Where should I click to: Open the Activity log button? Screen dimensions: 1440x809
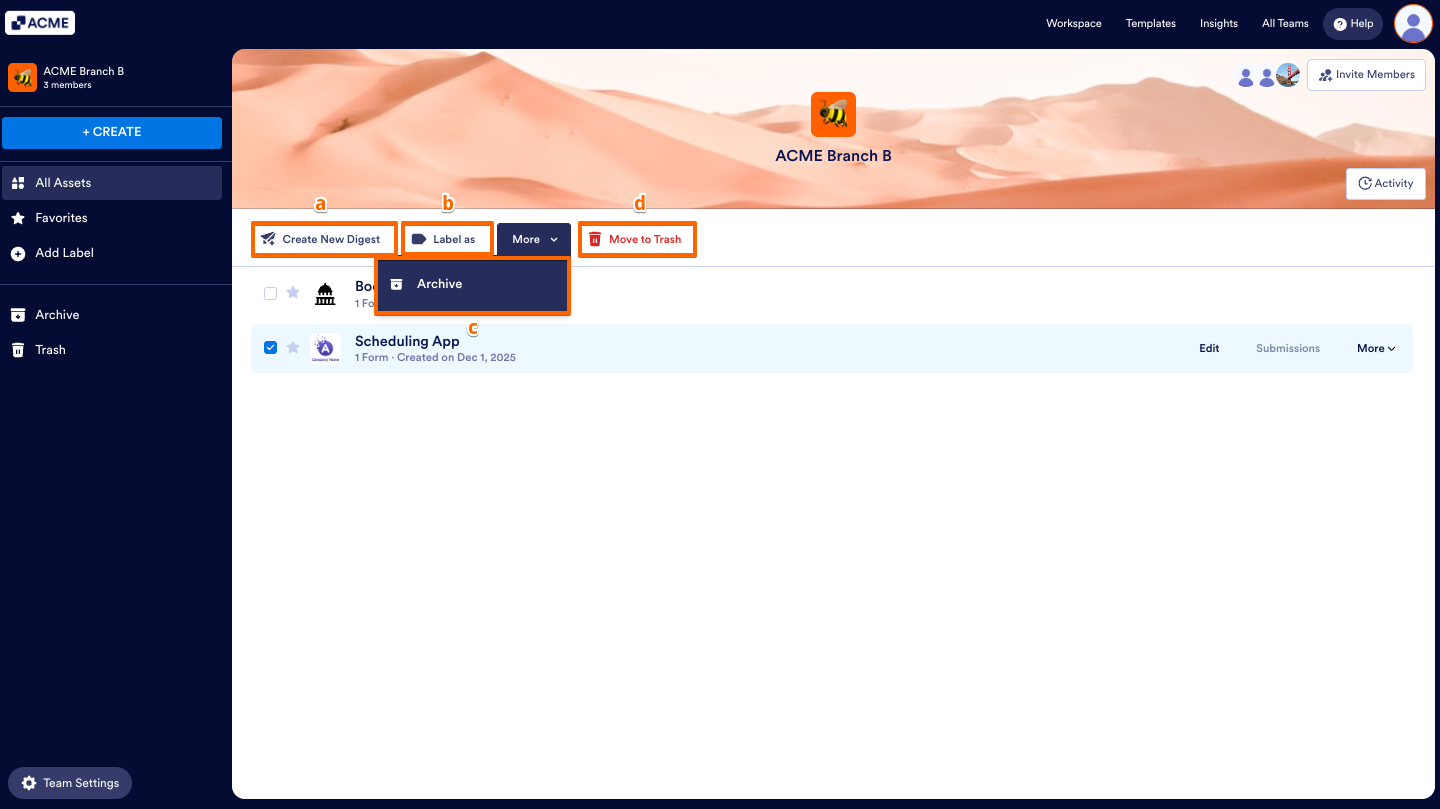click(x=1386, y=184)
